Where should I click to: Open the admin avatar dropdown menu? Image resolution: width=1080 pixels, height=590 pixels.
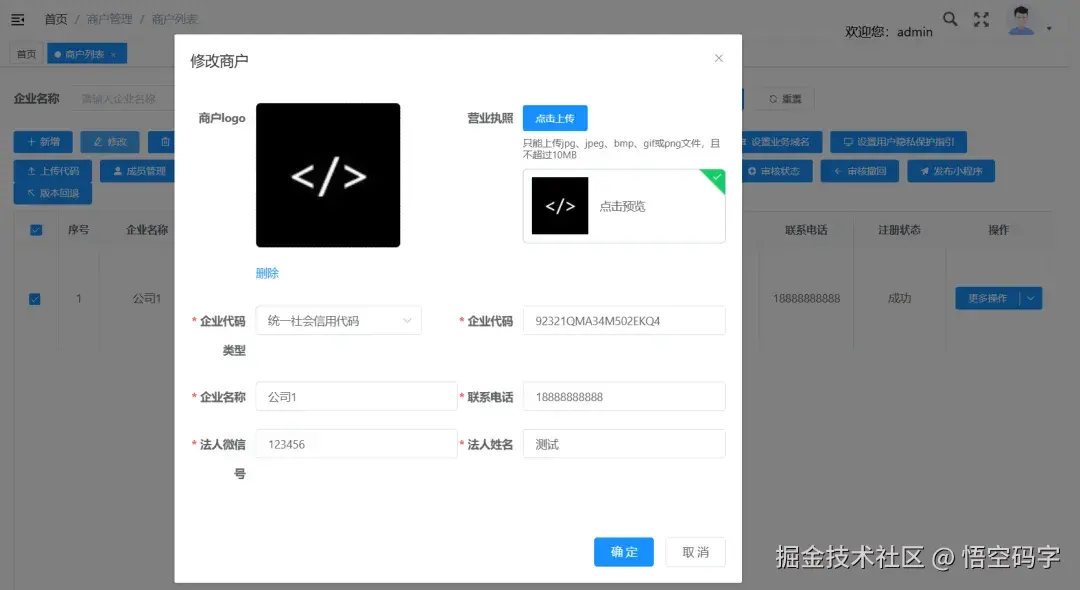coord(1021,19)
